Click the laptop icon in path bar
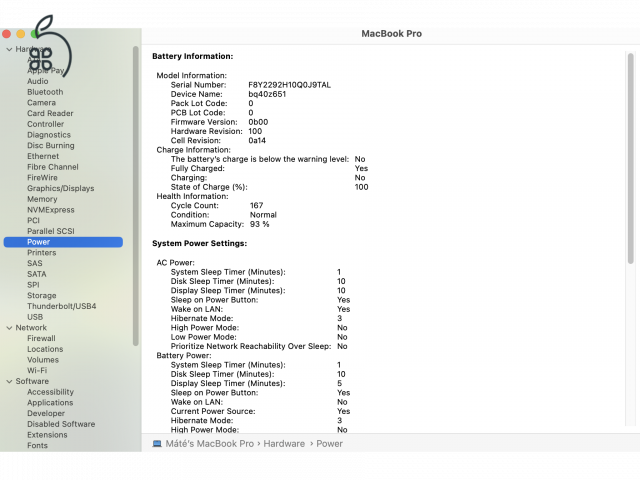The image size is (640, 480). [157, 444]
